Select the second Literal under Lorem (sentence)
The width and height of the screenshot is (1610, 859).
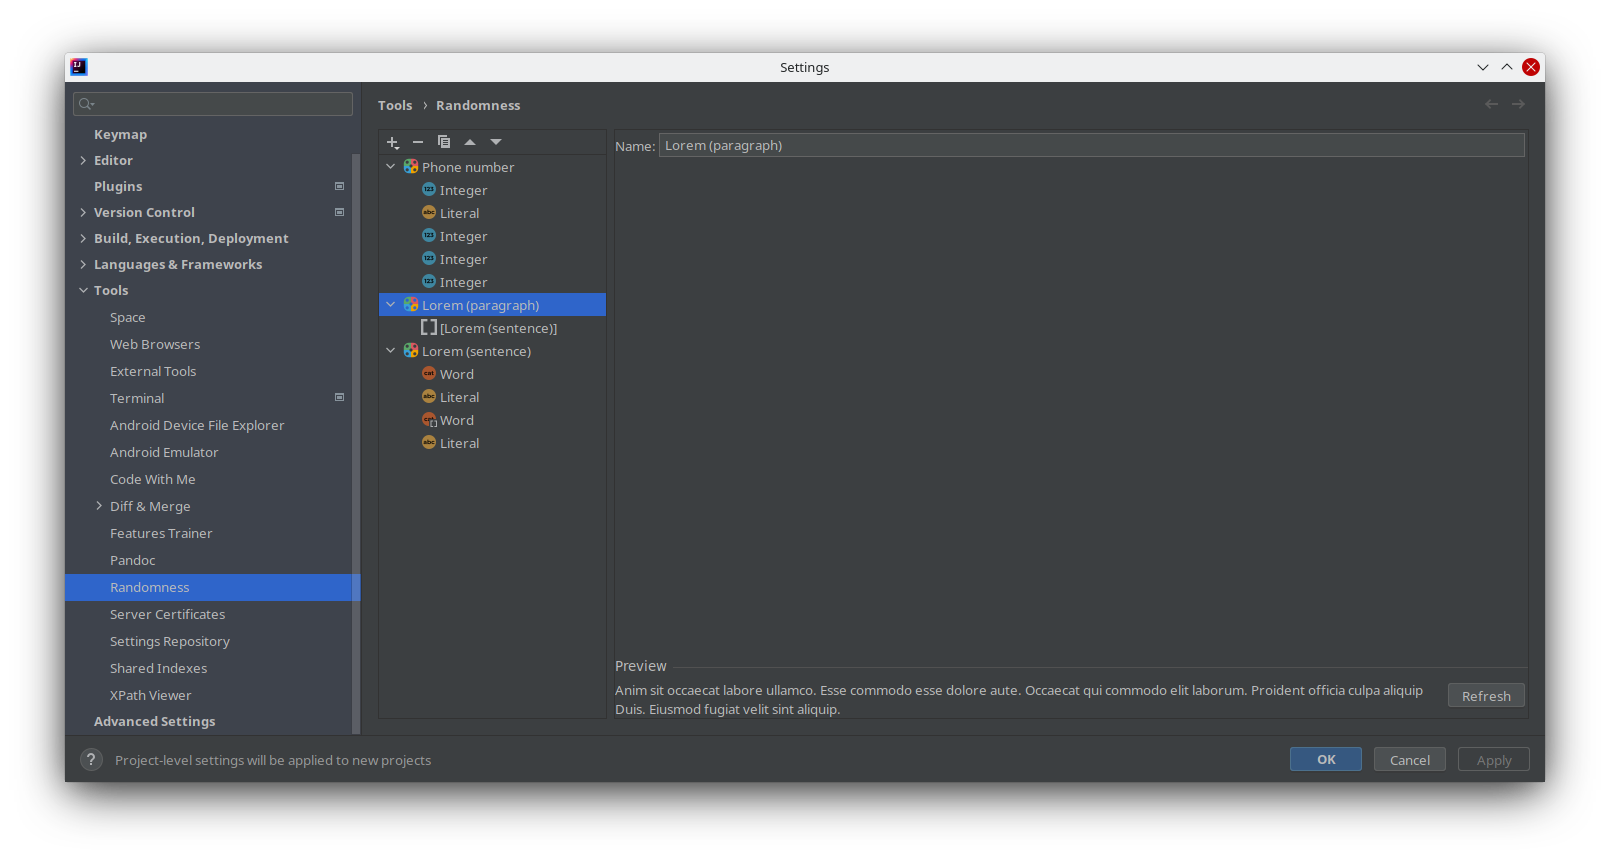492,443
